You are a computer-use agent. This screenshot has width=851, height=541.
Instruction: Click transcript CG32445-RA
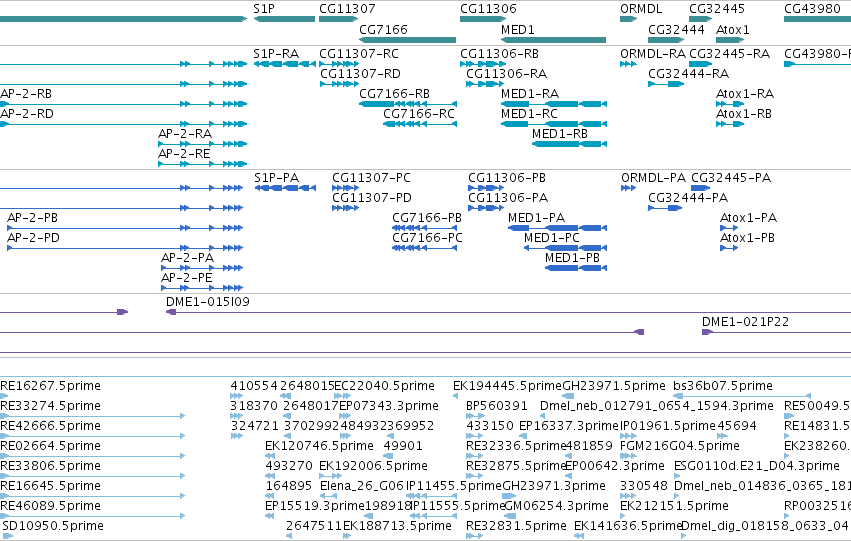click(729, 54)
